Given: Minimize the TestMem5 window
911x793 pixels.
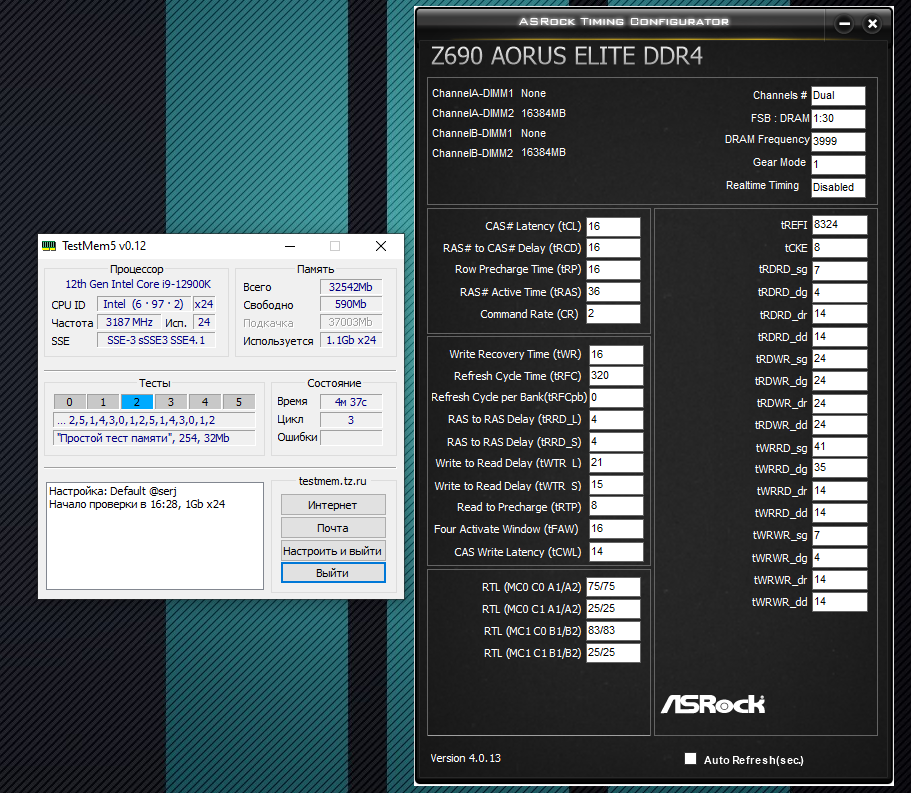Looking at the screenshot, I should click(x=290, y=246).
